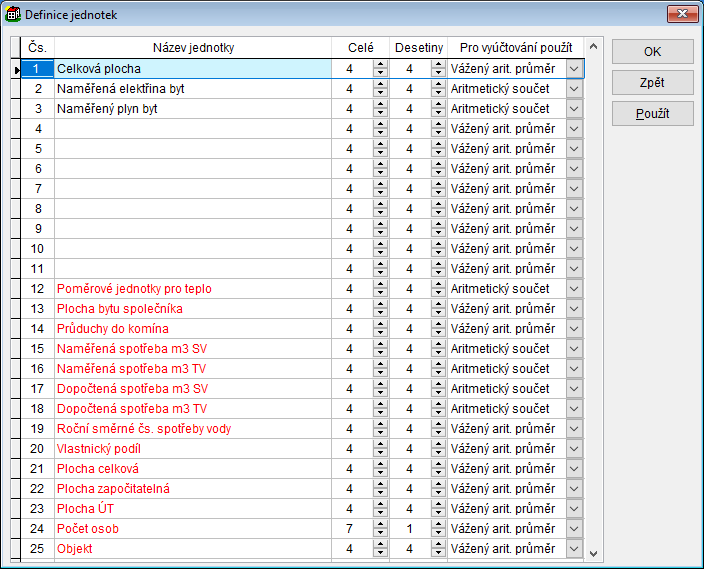Open calculation type dropdown for Počet osob
704x569 pixels.
point(574,529)
